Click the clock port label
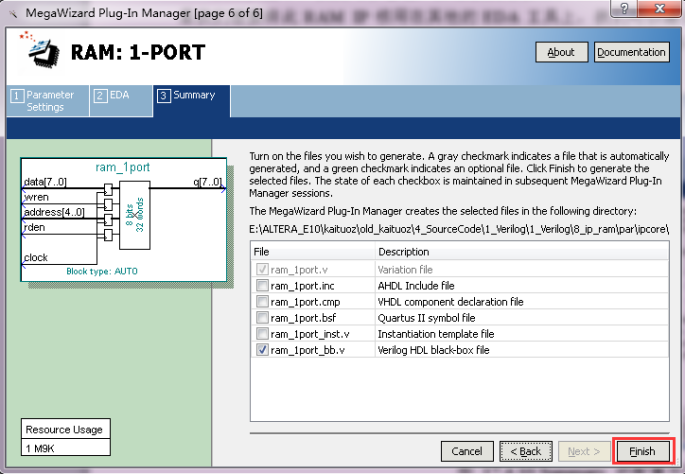This screenshot has width=685, height=474. point(36,257)
